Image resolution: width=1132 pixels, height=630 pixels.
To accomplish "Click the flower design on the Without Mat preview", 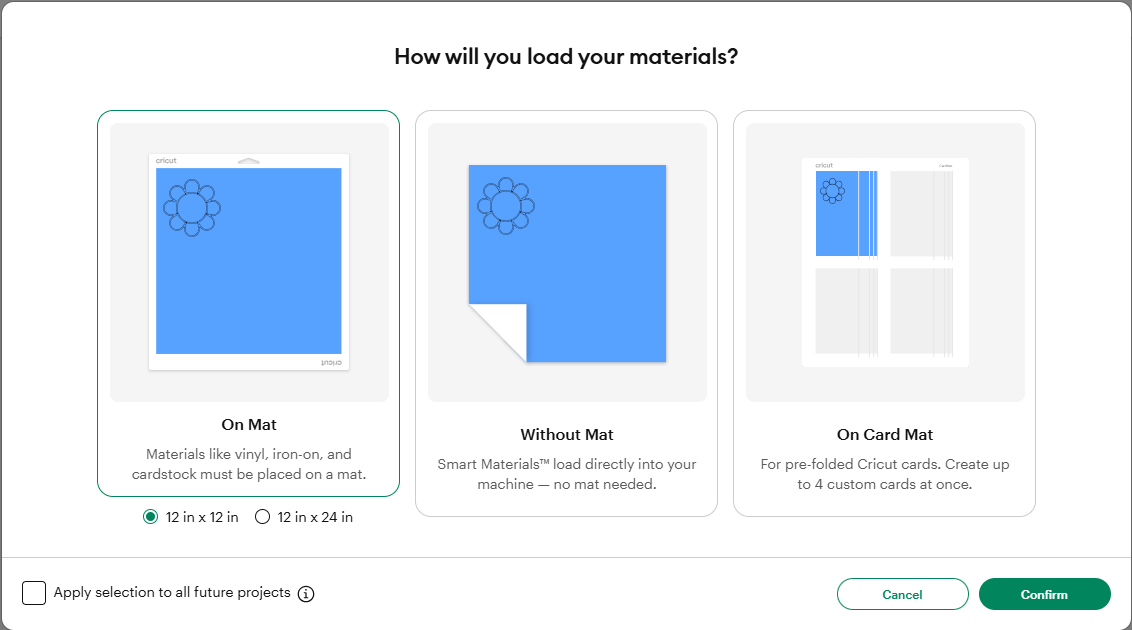I will click(506, 206).
